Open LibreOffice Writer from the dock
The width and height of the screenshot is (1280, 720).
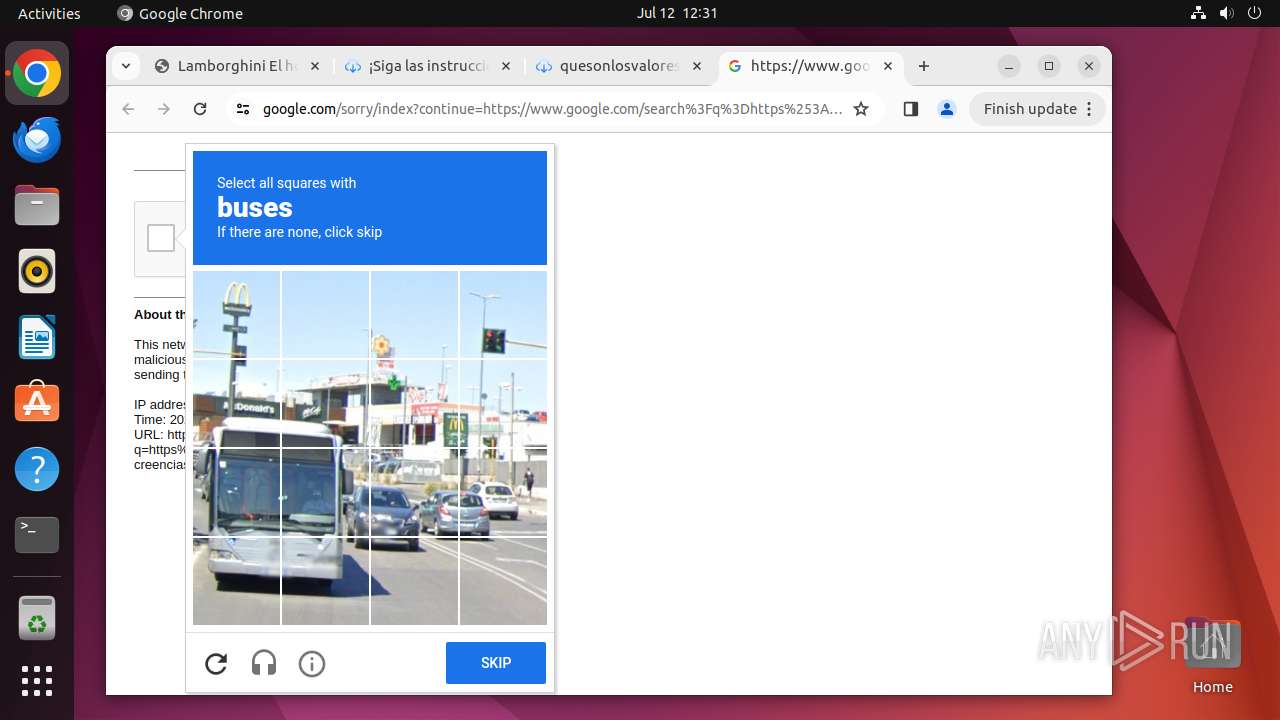tap(37, 337)
